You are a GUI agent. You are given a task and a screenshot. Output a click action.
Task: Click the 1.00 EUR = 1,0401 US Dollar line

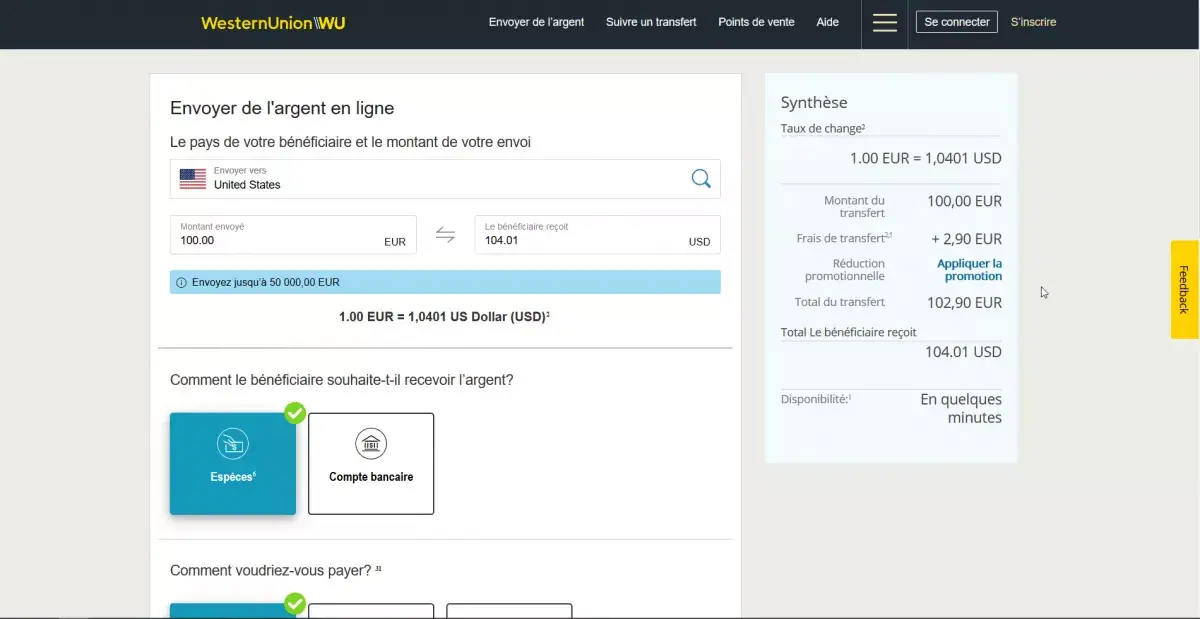click(x=445, y=317)
